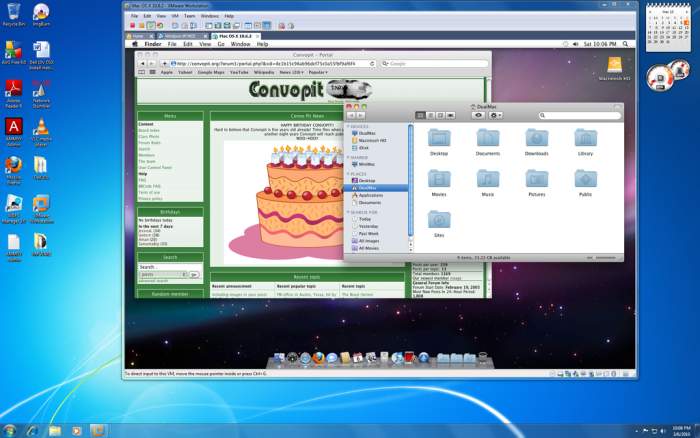Screen dimensions: 700x438
Task: Click VMware red power off toolbar icon
Action: tap(133, 26)
